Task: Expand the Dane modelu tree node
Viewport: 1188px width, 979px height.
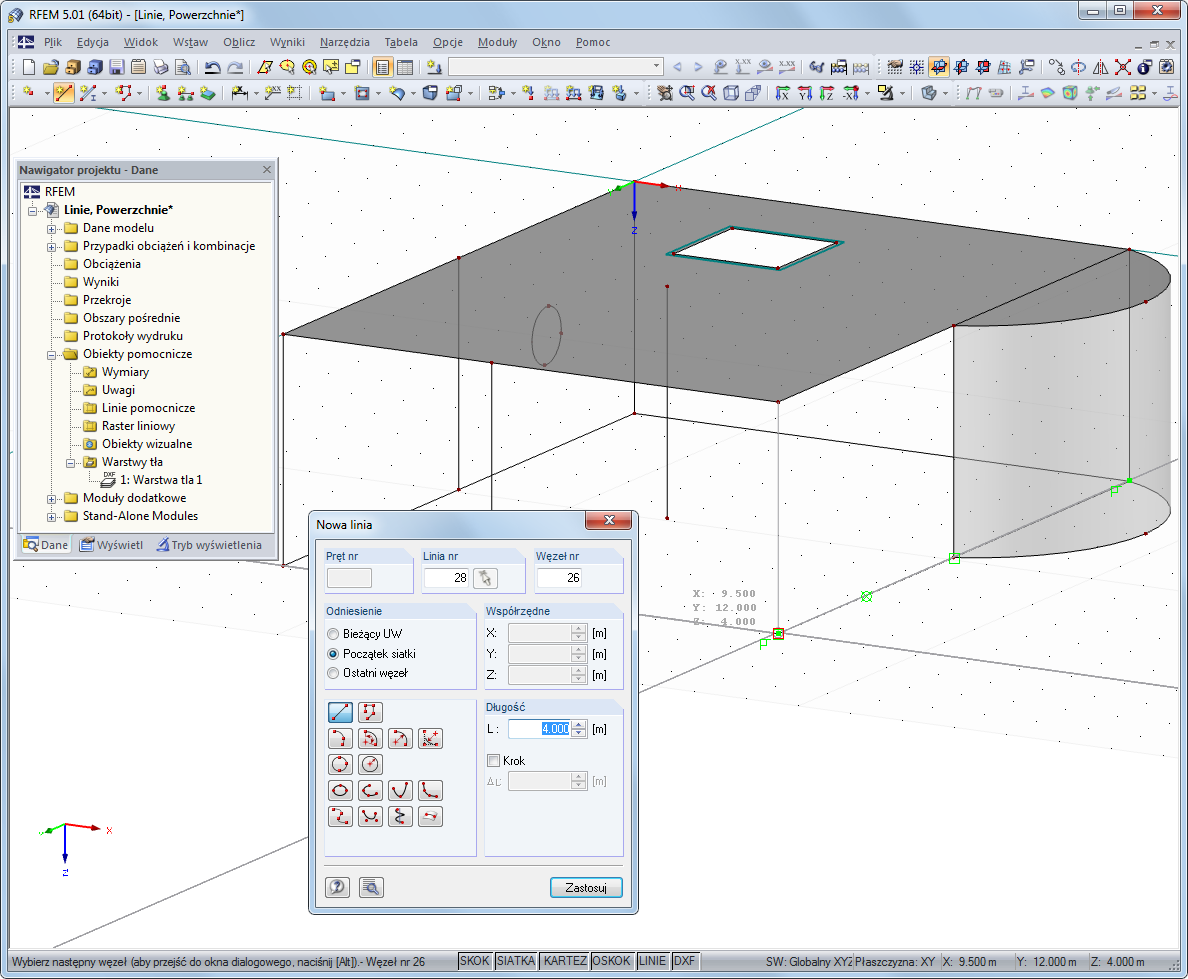Action: 51,228
